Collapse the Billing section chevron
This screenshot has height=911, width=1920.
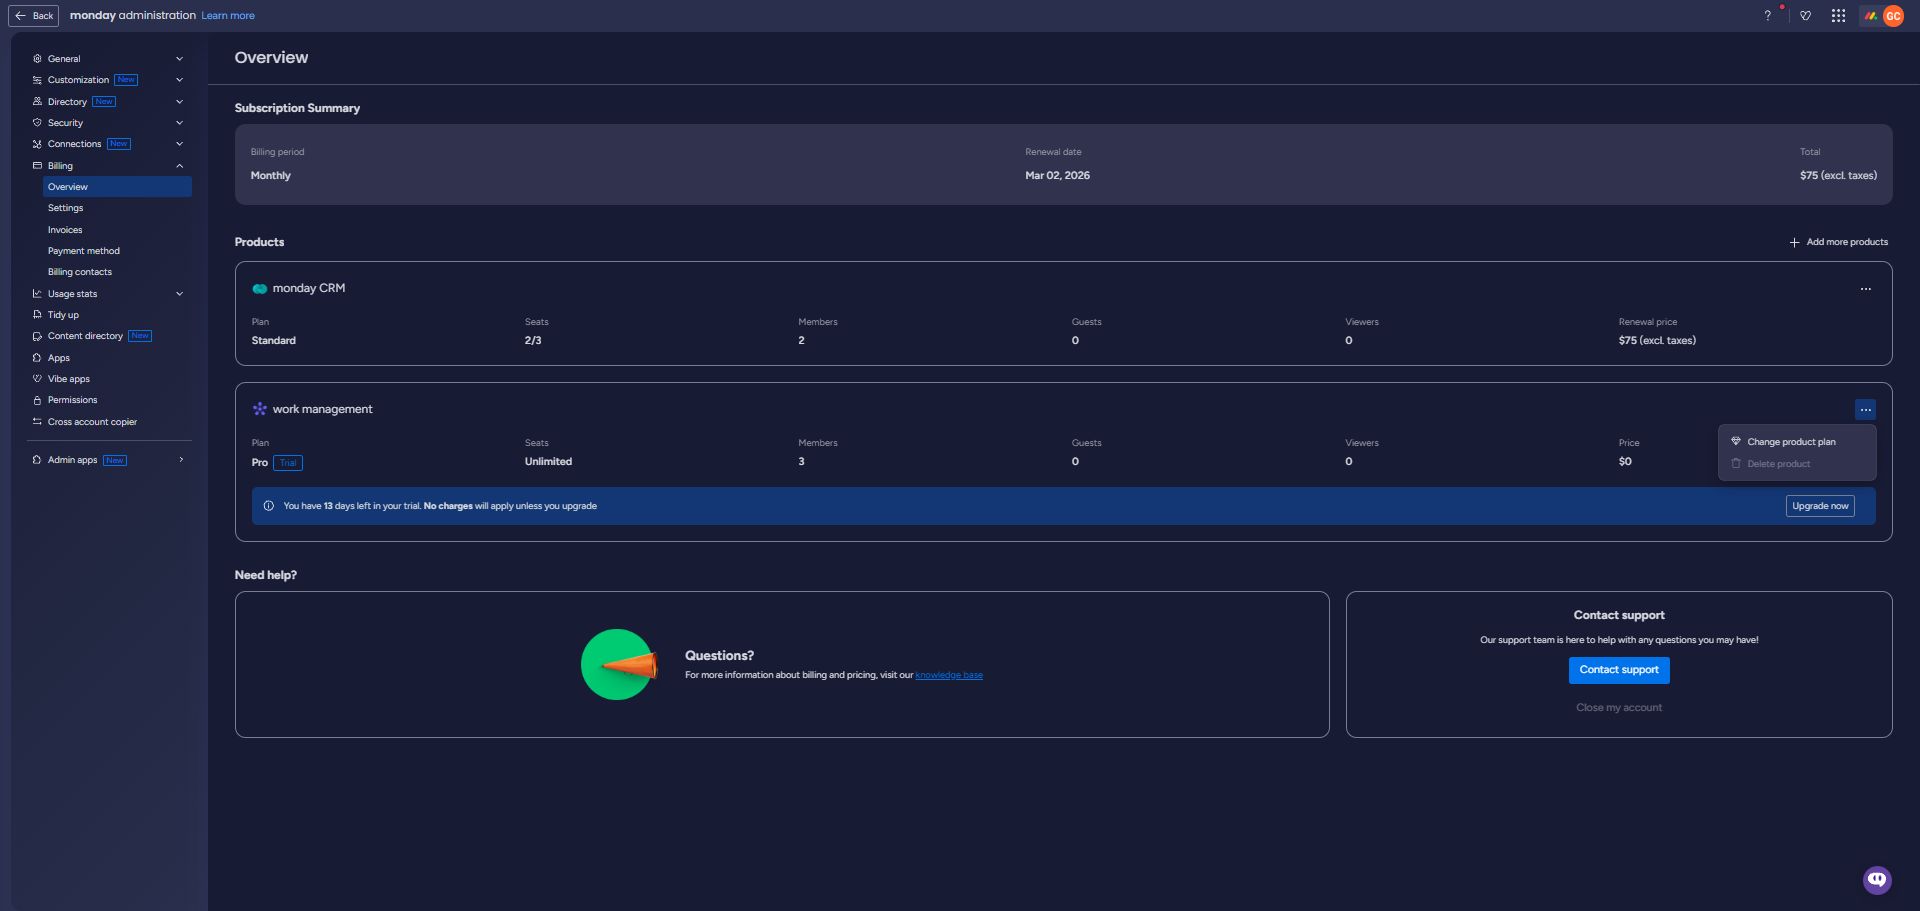(179, 166)
